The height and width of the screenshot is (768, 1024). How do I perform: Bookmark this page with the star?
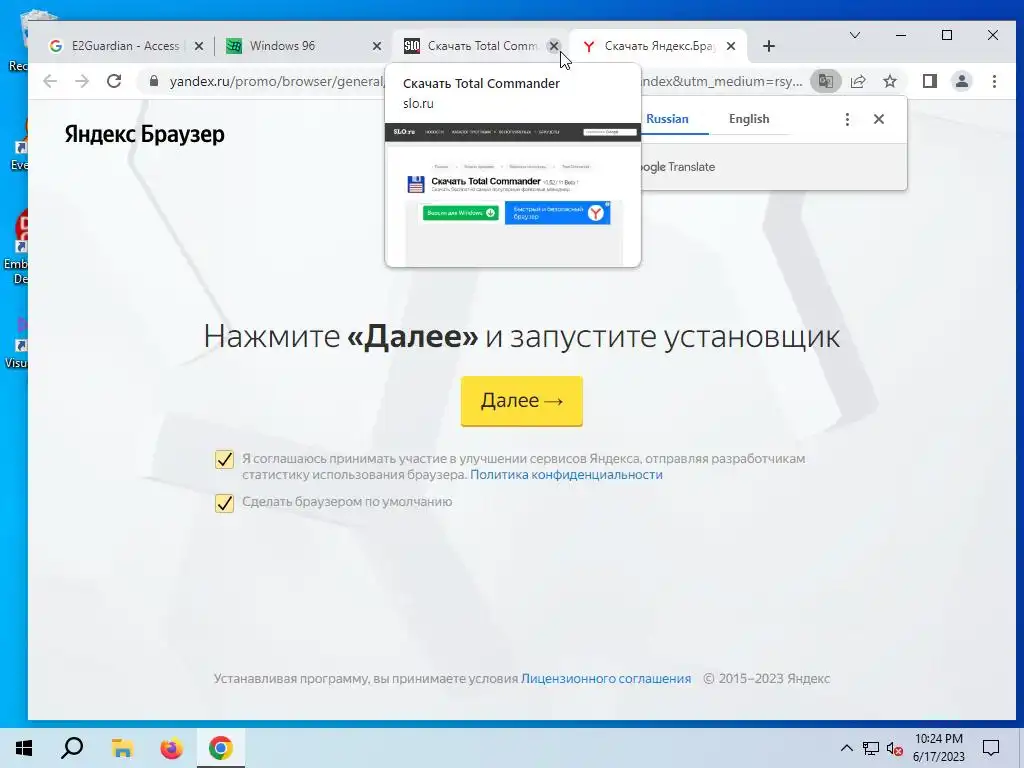[889, 81]
